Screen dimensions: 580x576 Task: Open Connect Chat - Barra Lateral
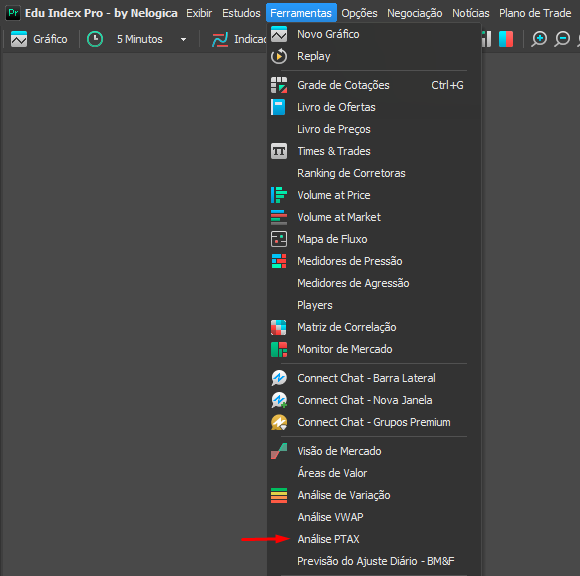click(374, 378)
